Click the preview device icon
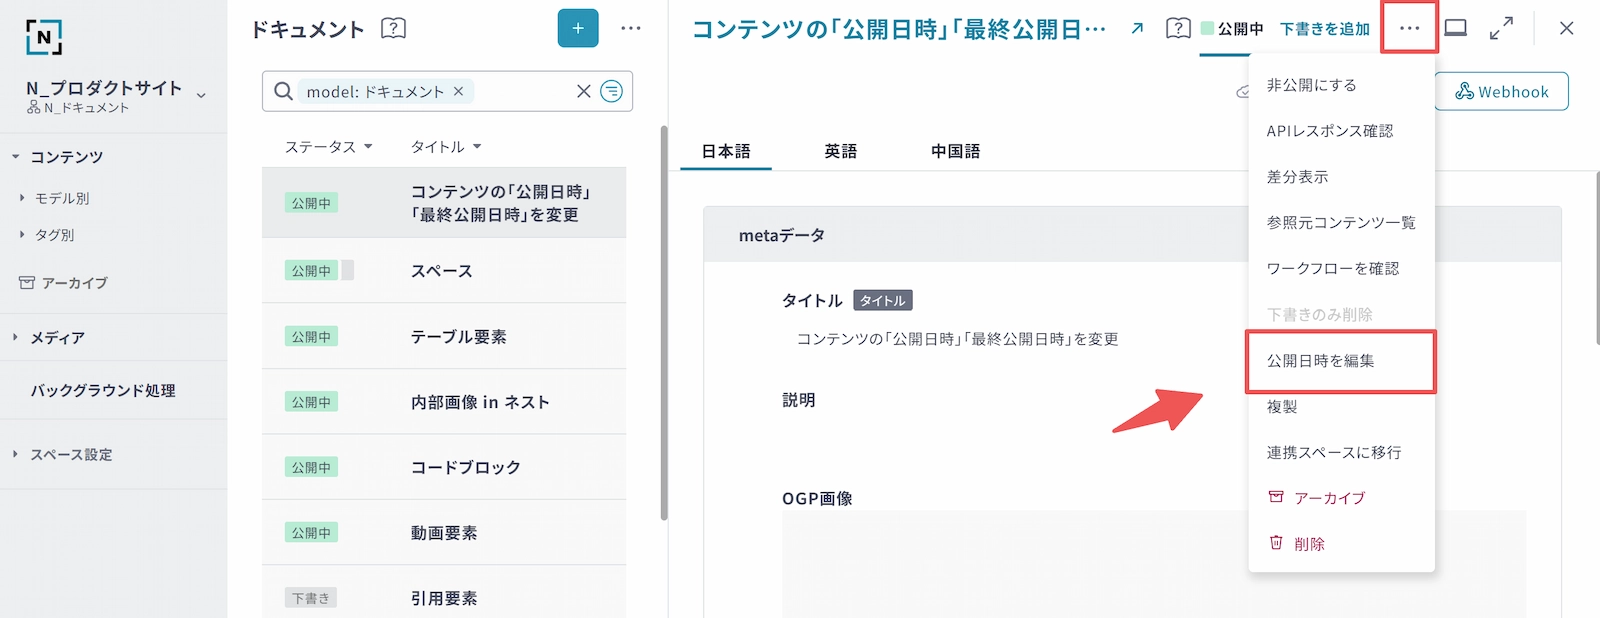 coord(1456,28)
